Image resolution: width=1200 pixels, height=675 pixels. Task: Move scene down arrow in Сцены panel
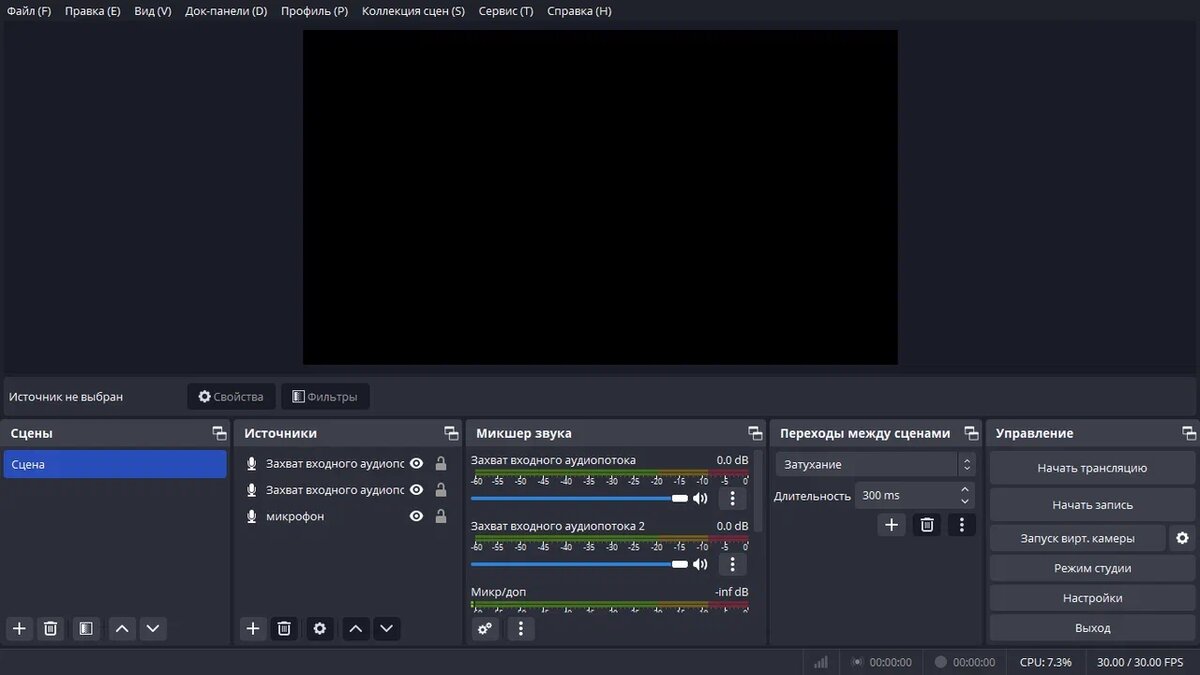click(153, 628)
